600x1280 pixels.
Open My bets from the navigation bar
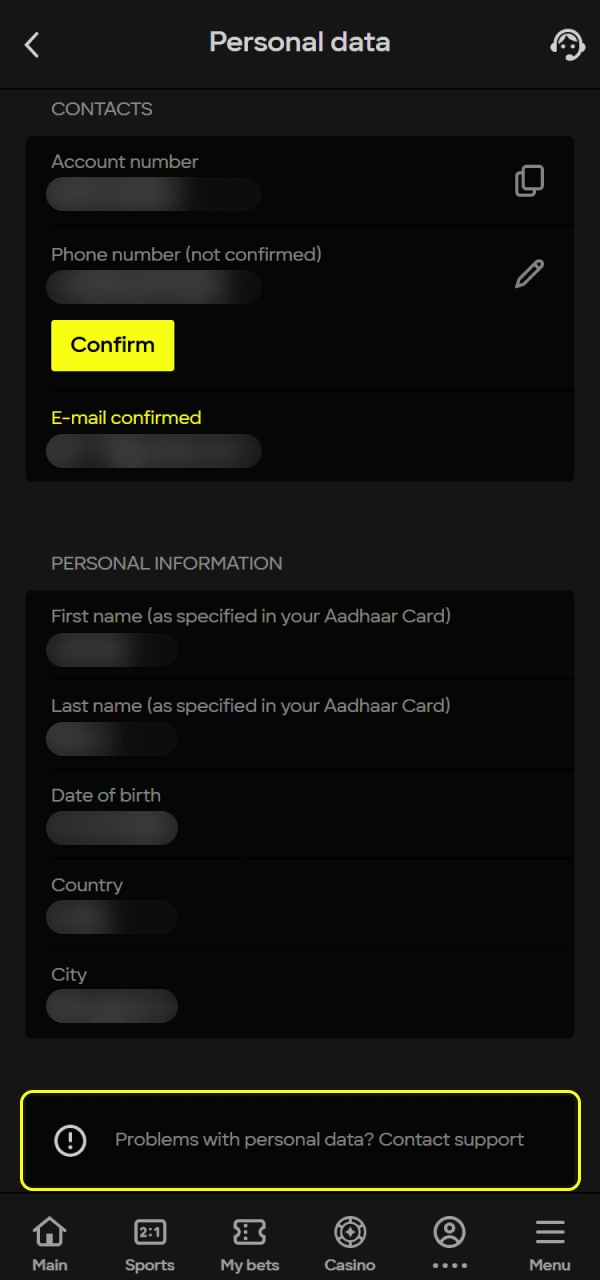[249, 1232]
